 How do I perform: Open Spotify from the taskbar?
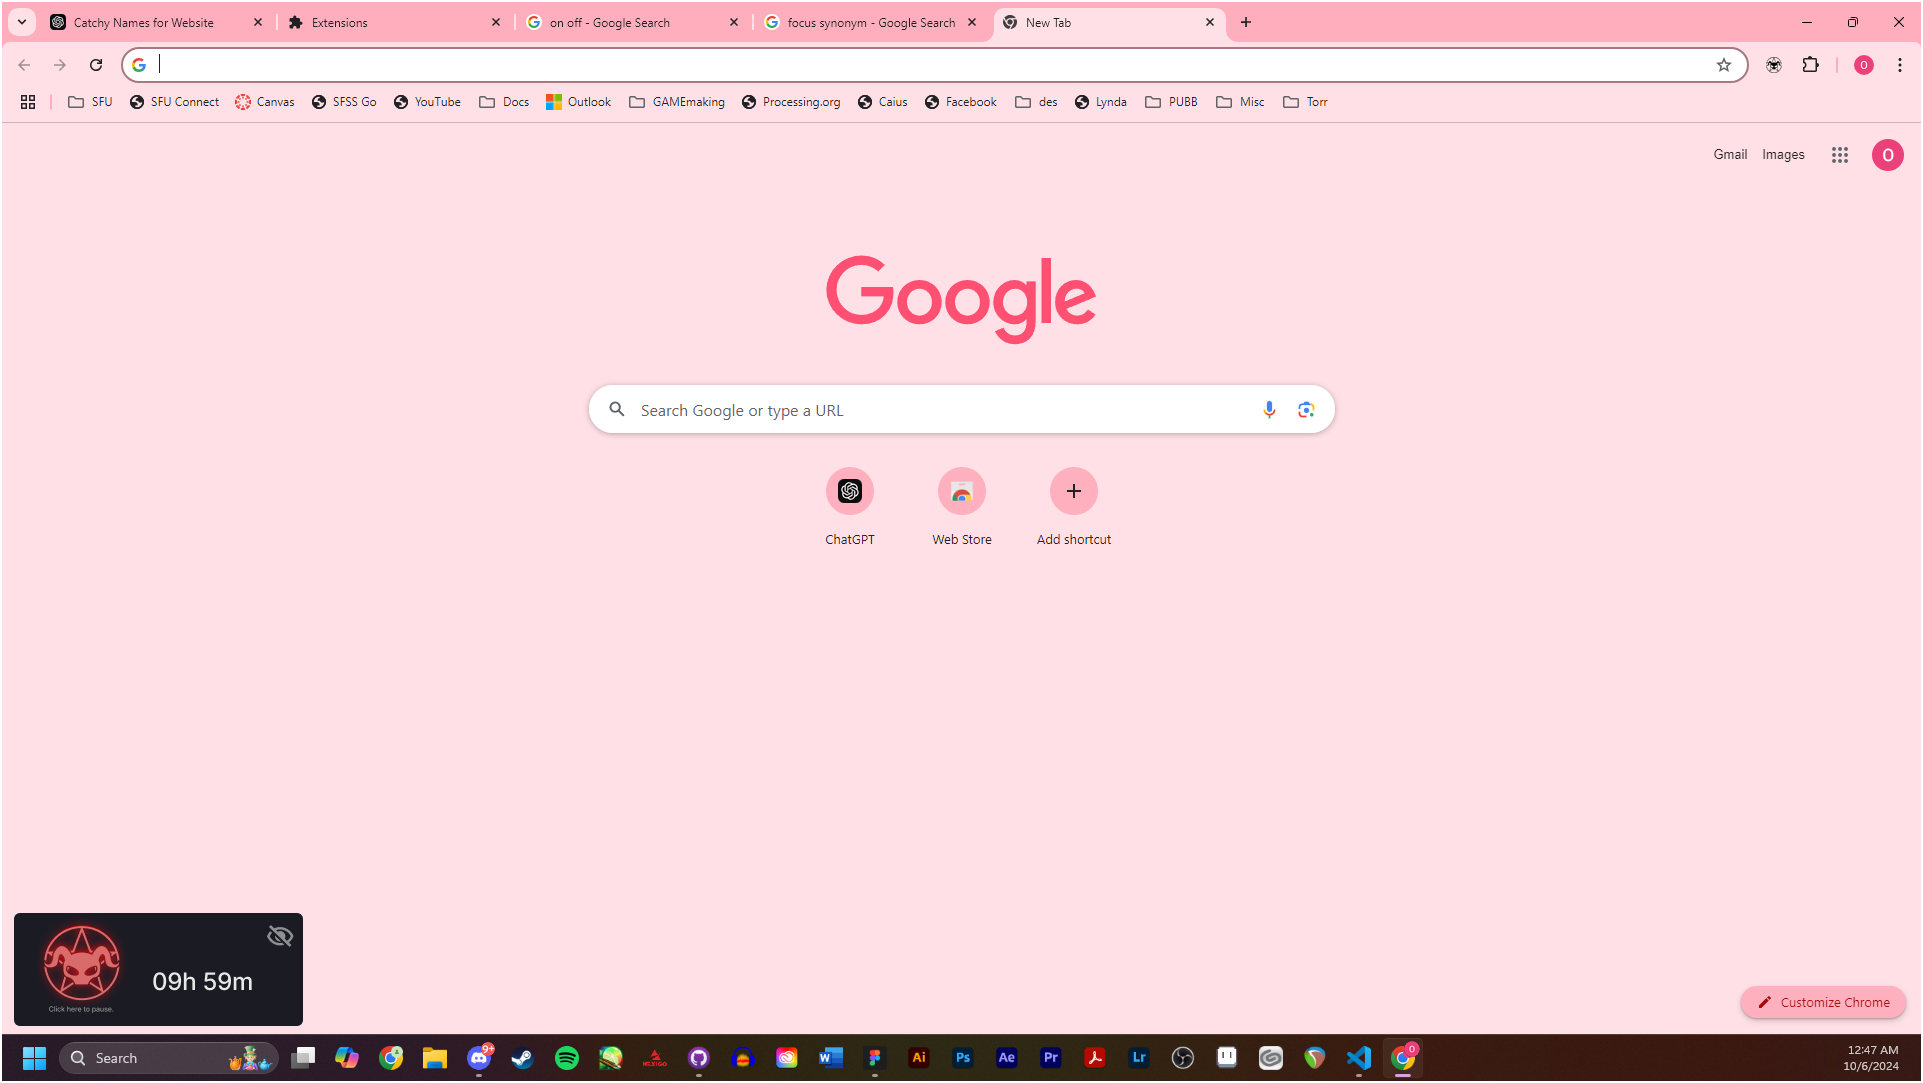(x=566, y=1058)
